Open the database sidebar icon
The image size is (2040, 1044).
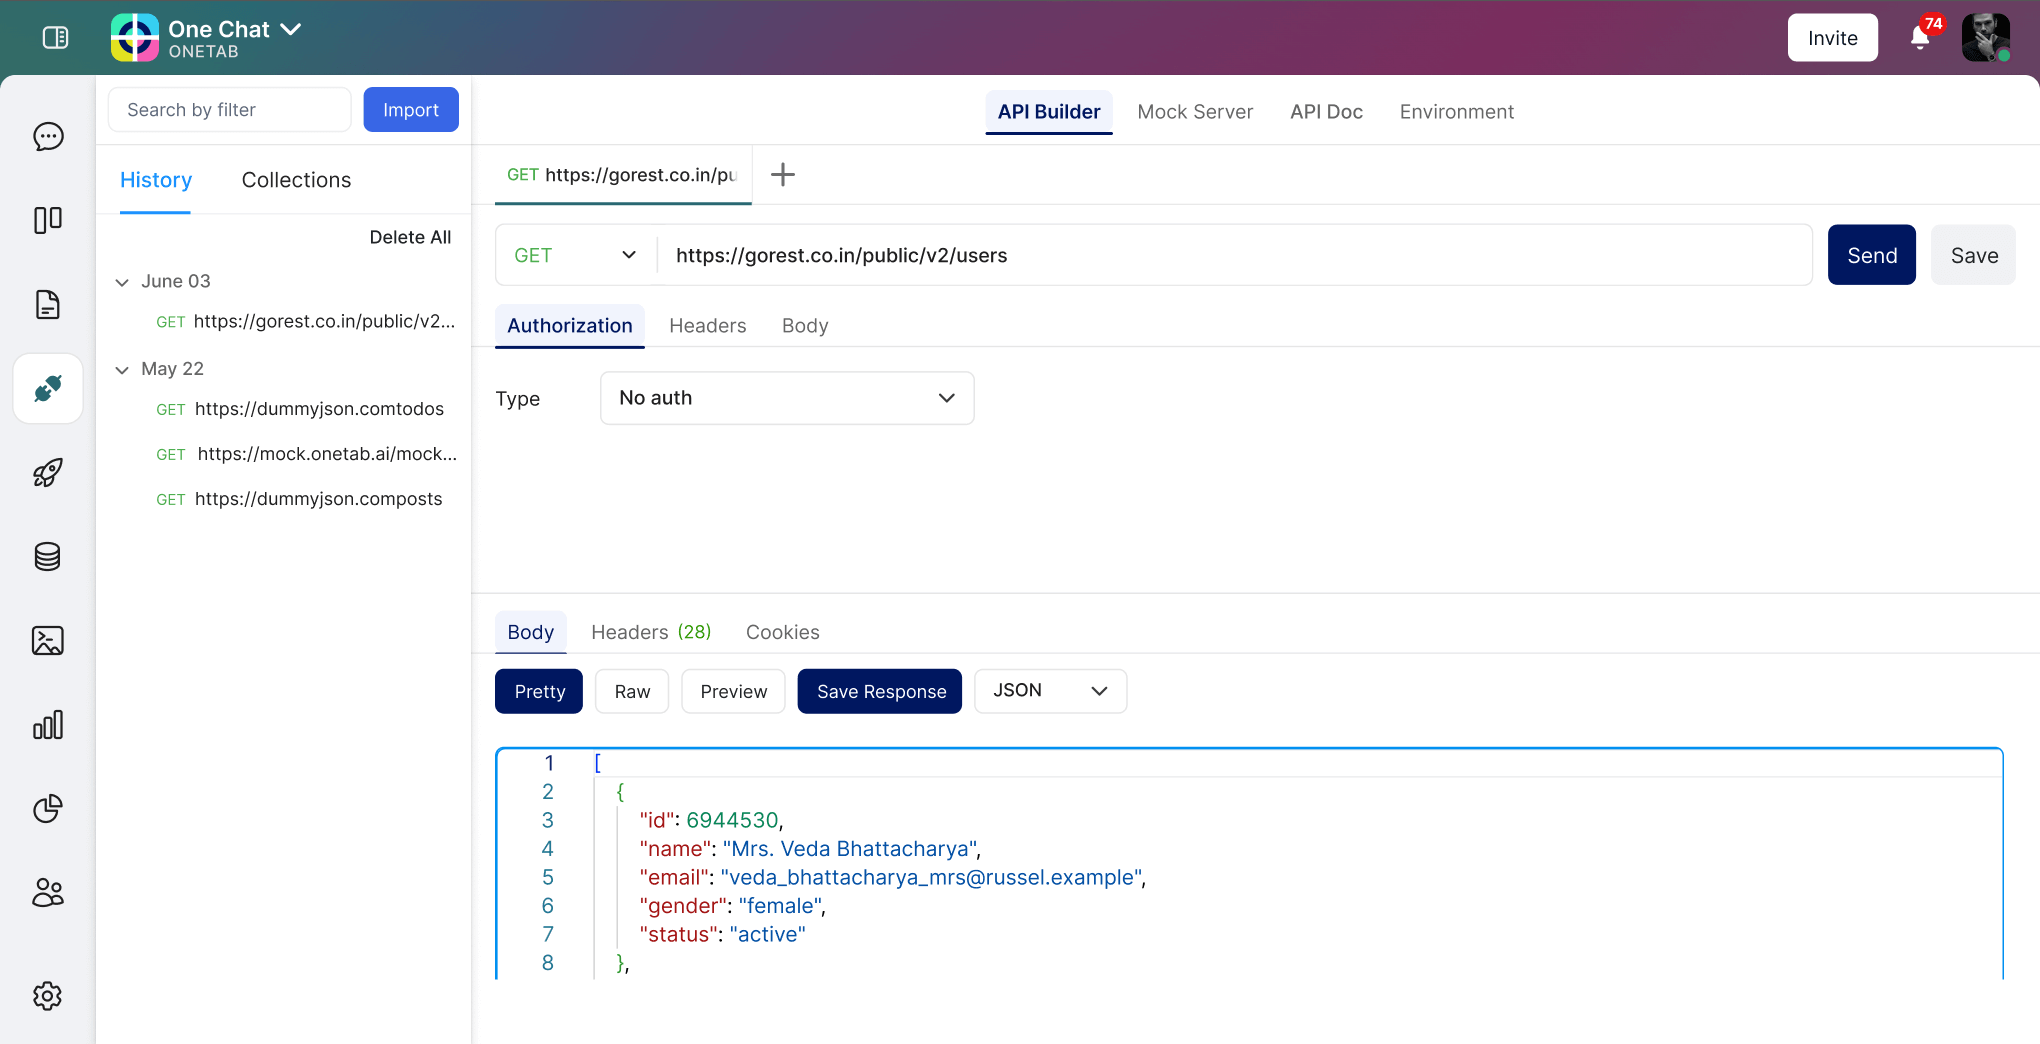[x=48, y=556]
